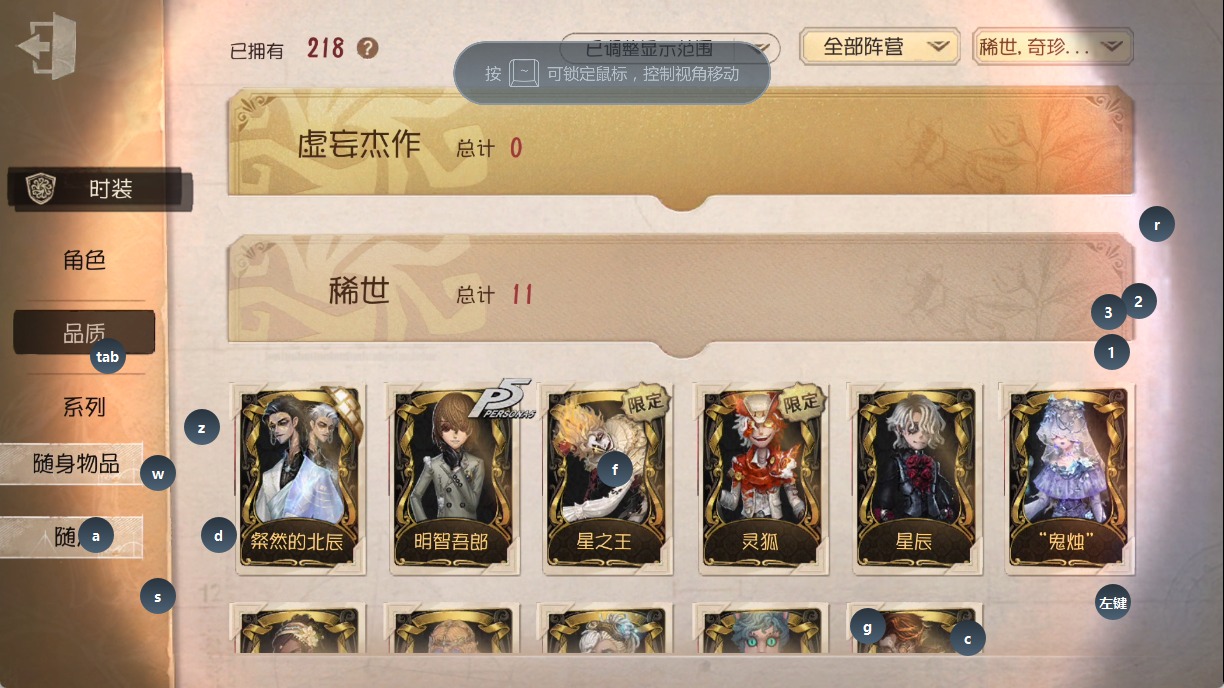Expand the 虚妄杰作 section banner
The height and width of the screenshot is (688, 1224).
tap(681, 147)
